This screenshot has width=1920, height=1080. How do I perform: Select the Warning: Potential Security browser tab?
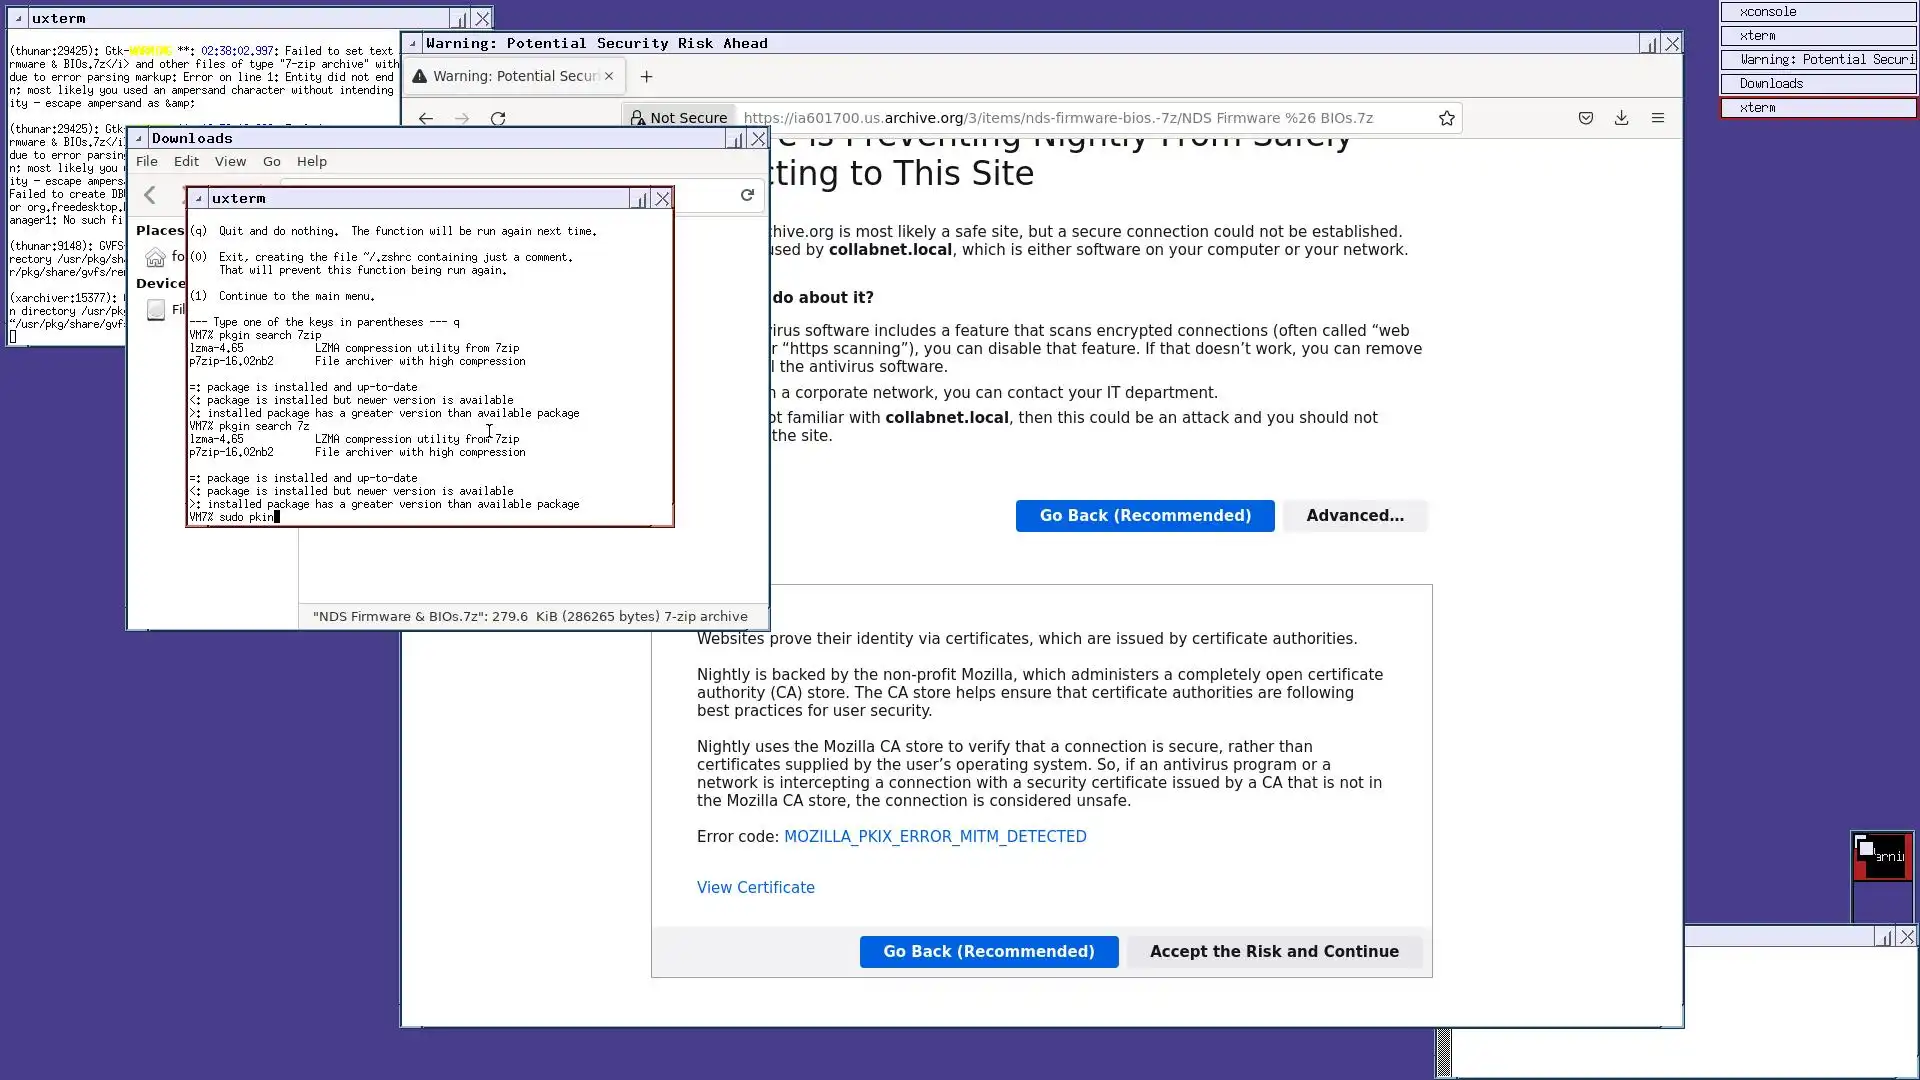tap(510, 76)
